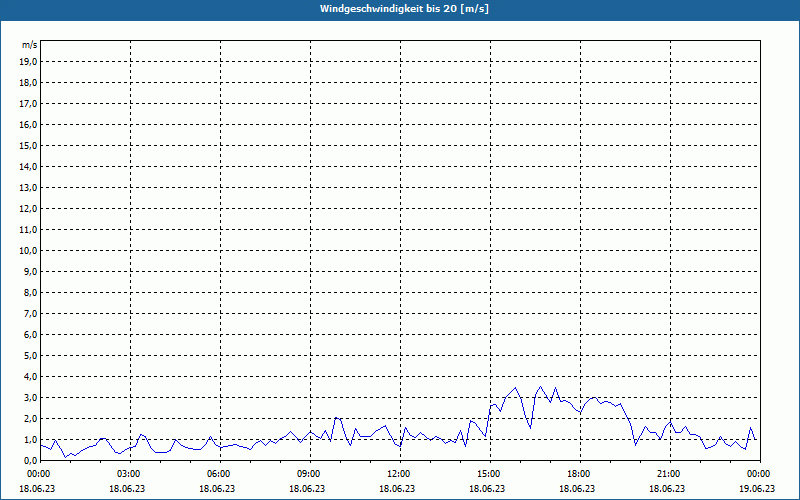Click the 21:00 time label
Screen dimensions: 800x500
point(670,474)
